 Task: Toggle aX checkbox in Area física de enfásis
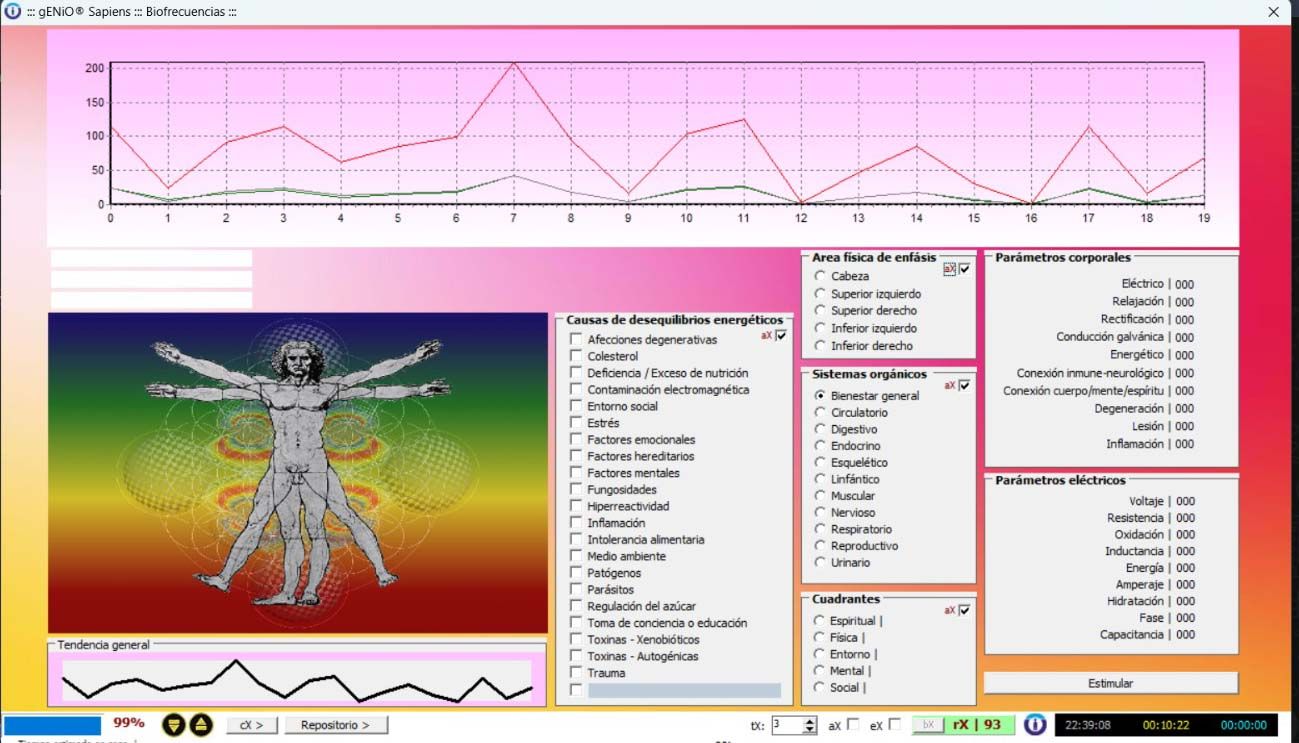965,269
